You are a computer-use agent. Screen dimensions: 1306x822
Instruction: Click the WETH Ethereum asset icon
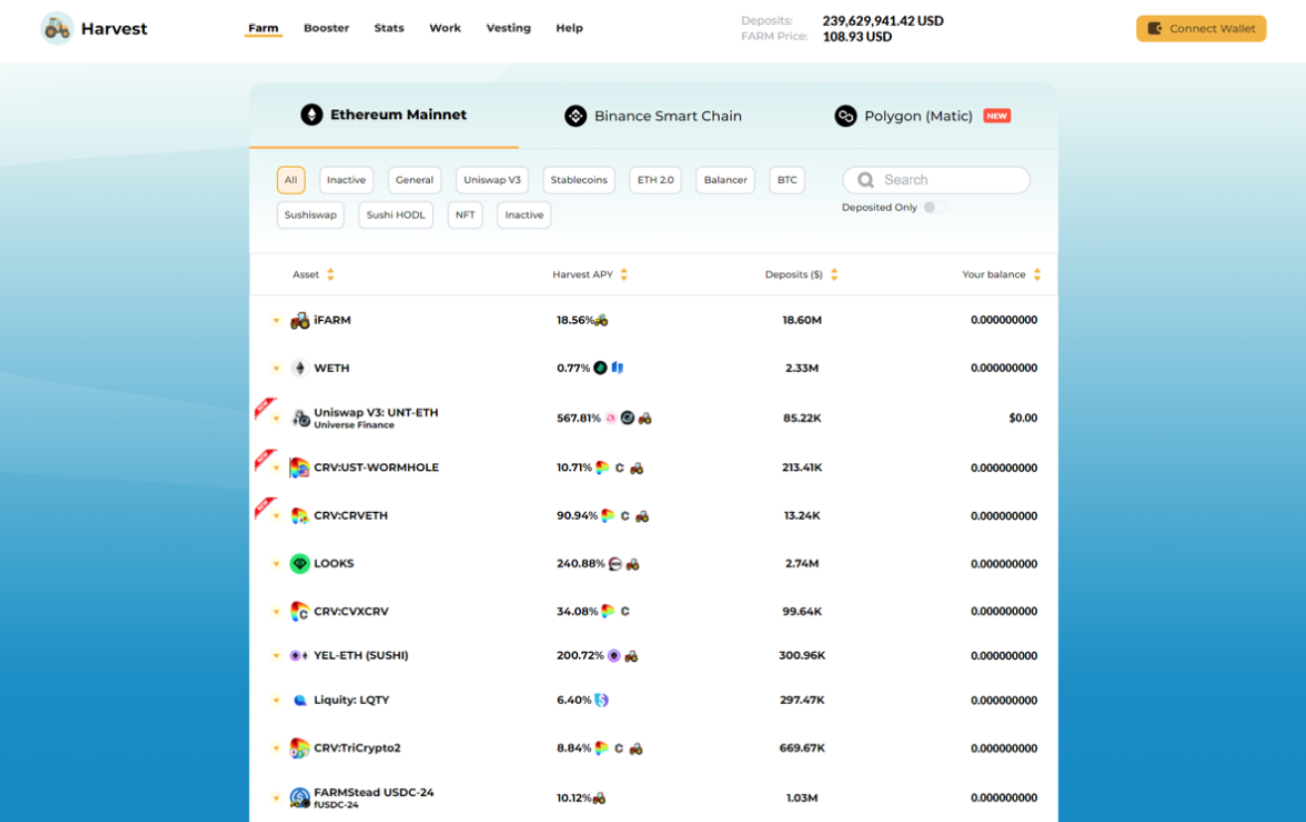pos(299,368)
